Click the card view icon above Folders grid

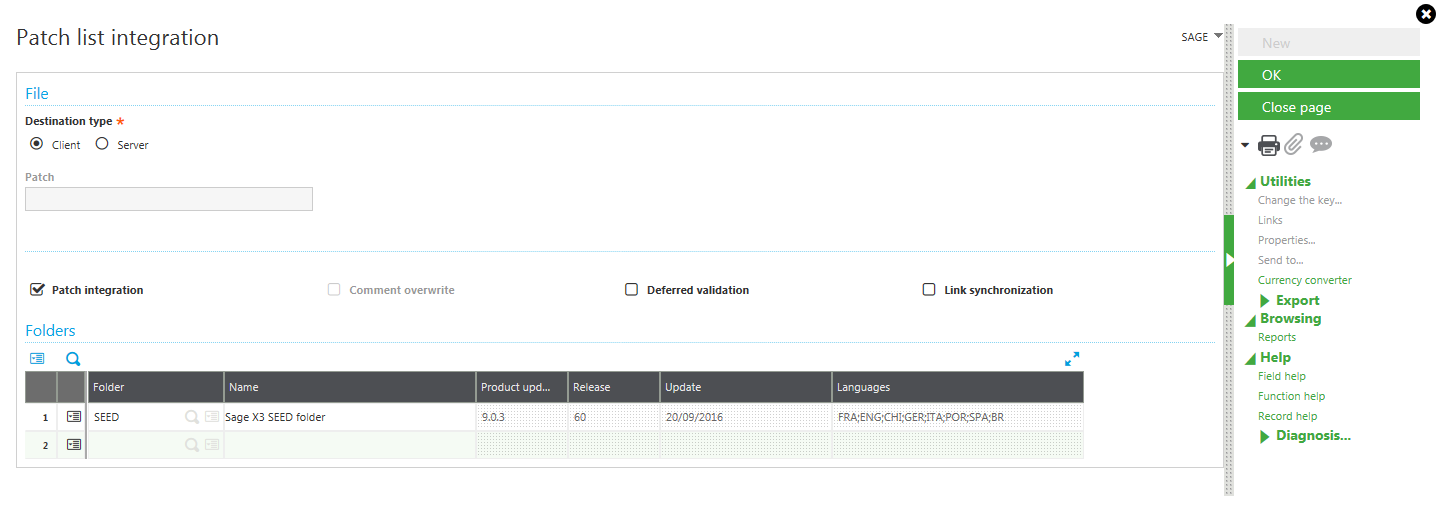click(37, 359)
